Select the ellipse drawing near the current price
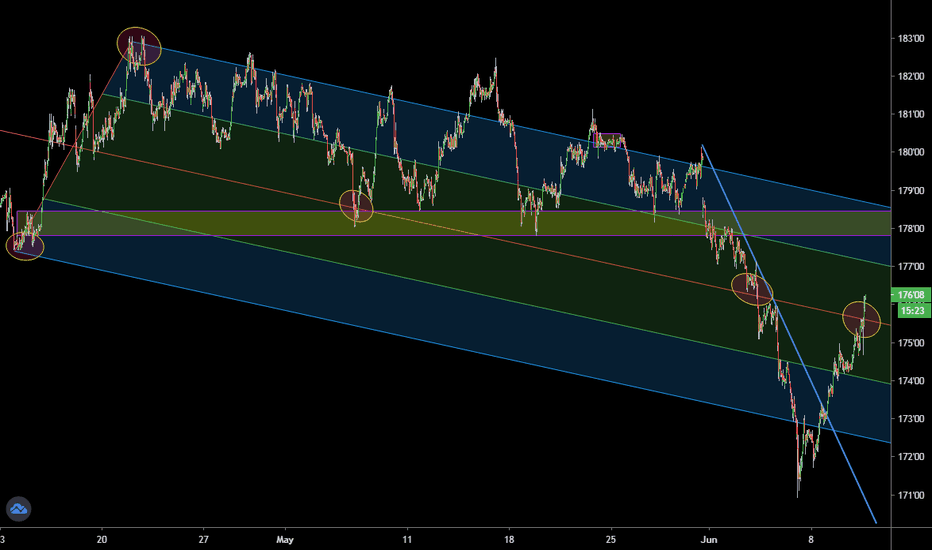Viewport: 932px width, 550px height. pyautogui.click(x=861, y=319)
